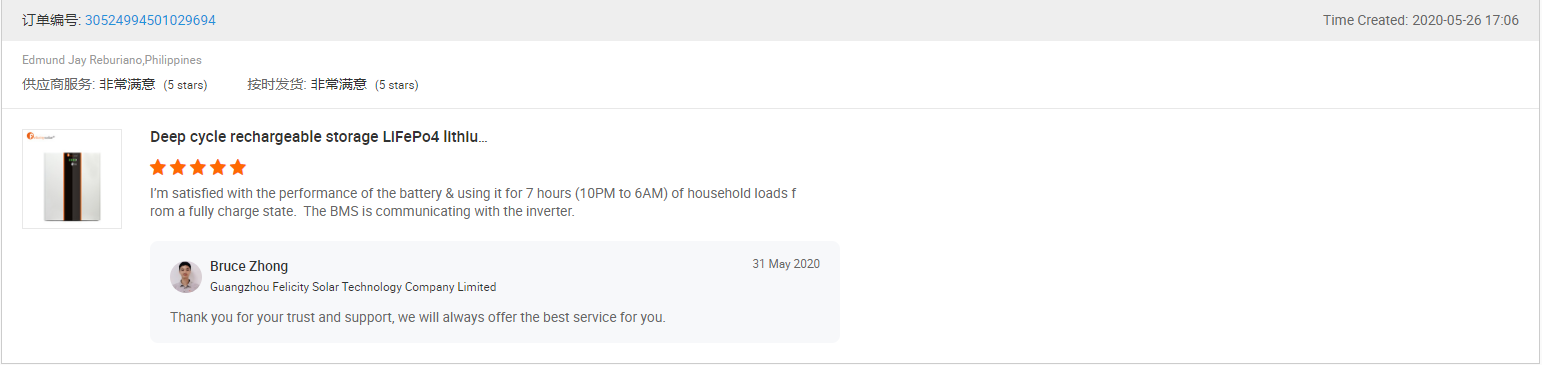
Task: Click Bruce Zhong's profile avatar
Action: (x=186, y=277)
